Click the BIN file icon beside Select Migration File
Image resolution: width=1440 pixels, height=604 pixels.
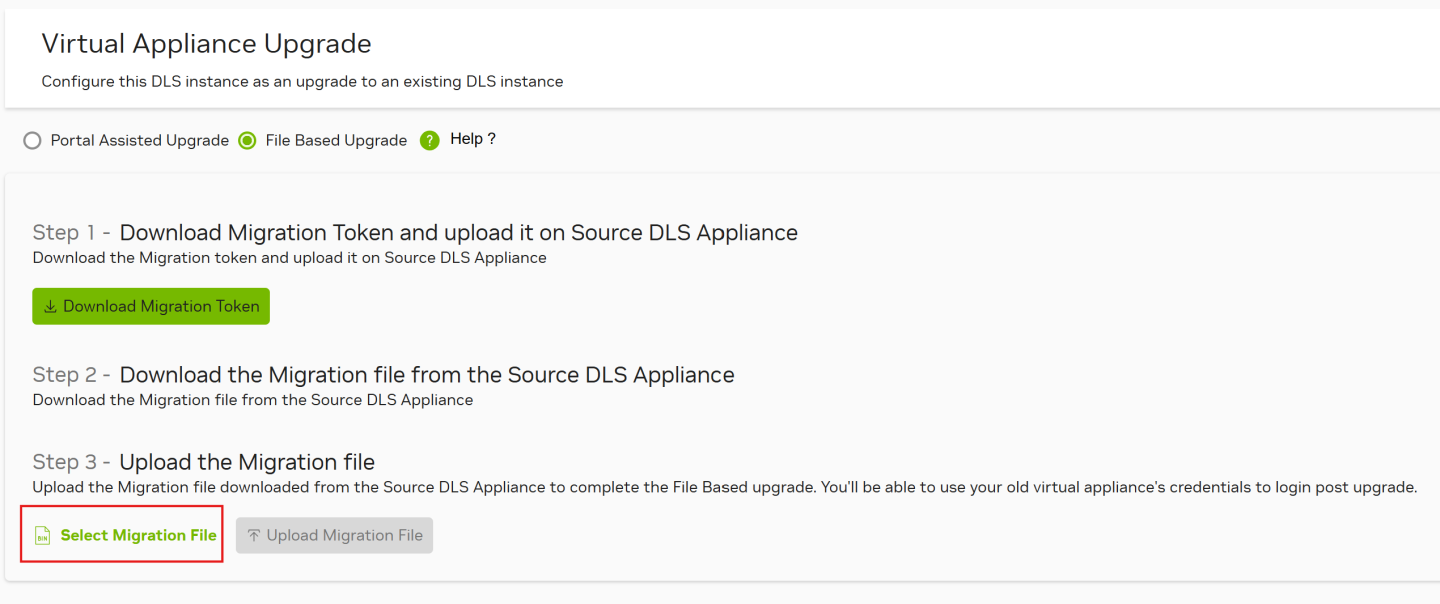(x=42, y=536)
